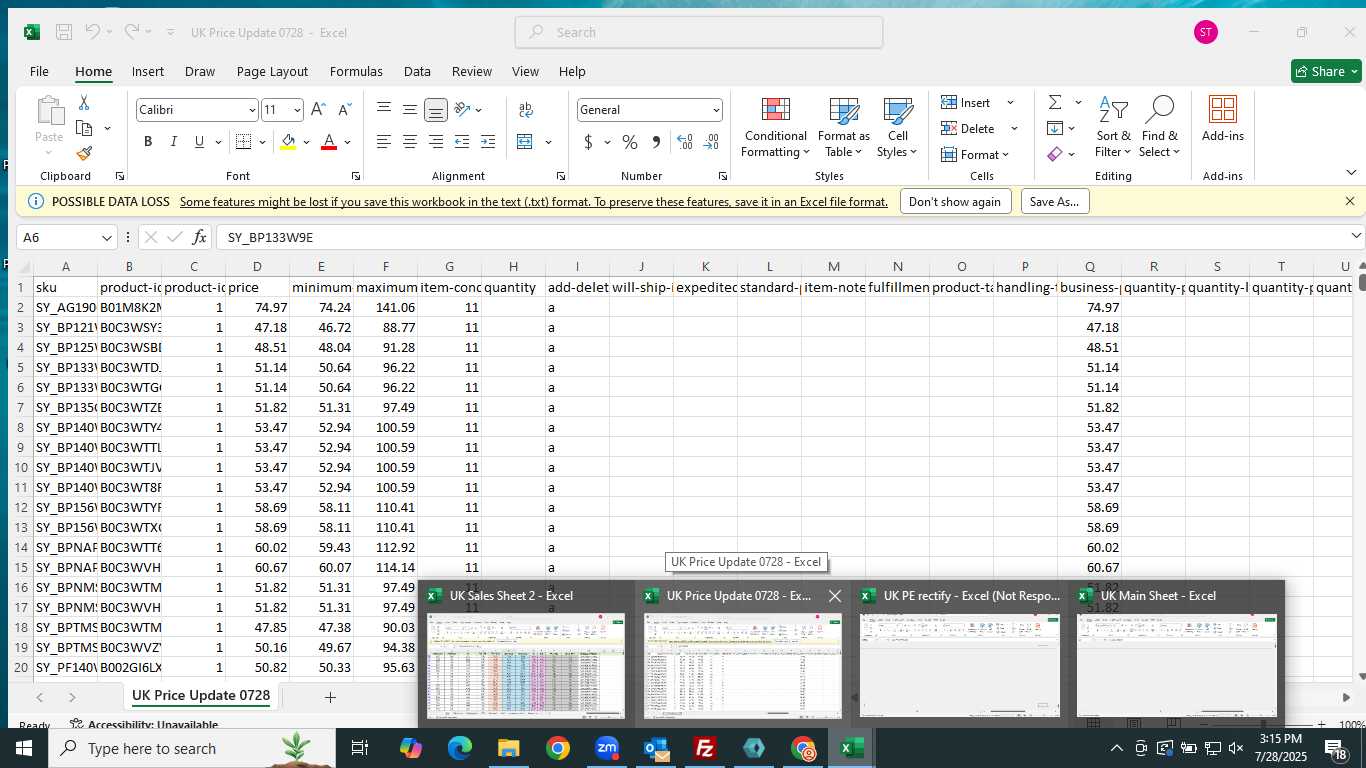
Task: Expand Sort & Filter menu
Action: [x=1113, y=125]
